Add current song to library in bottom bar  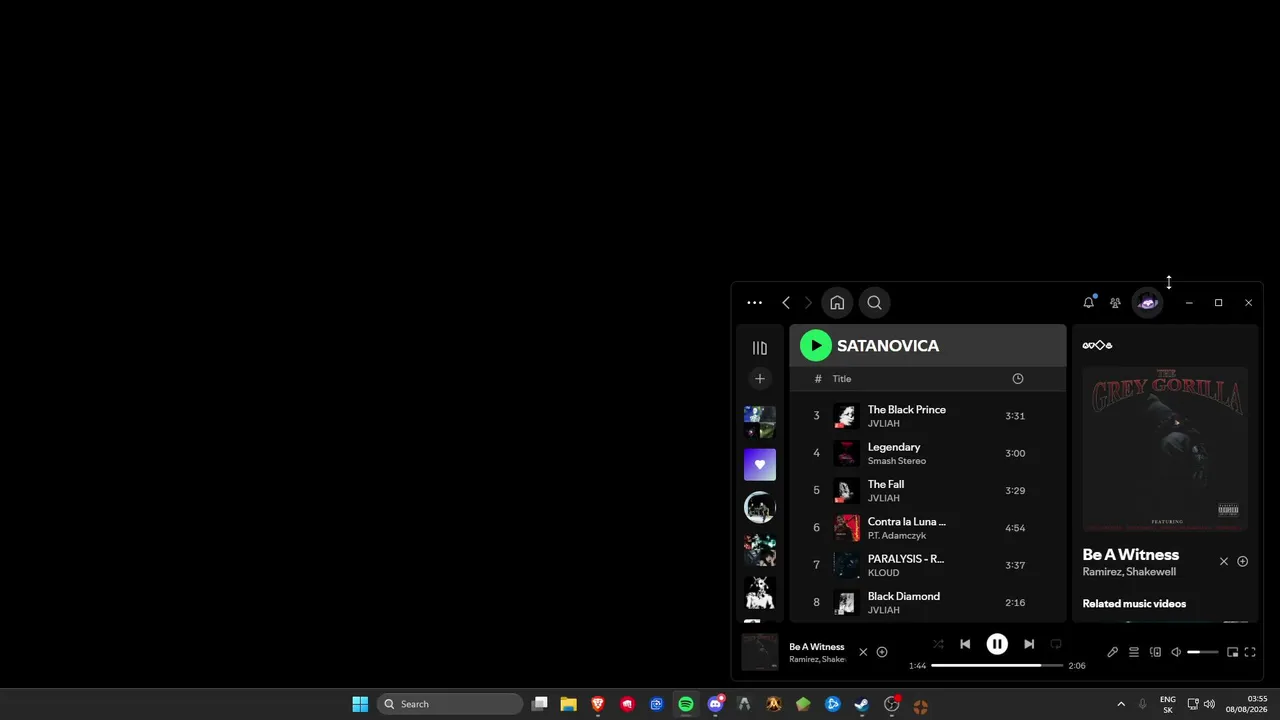pyautogui.click(x=882, y=652)
